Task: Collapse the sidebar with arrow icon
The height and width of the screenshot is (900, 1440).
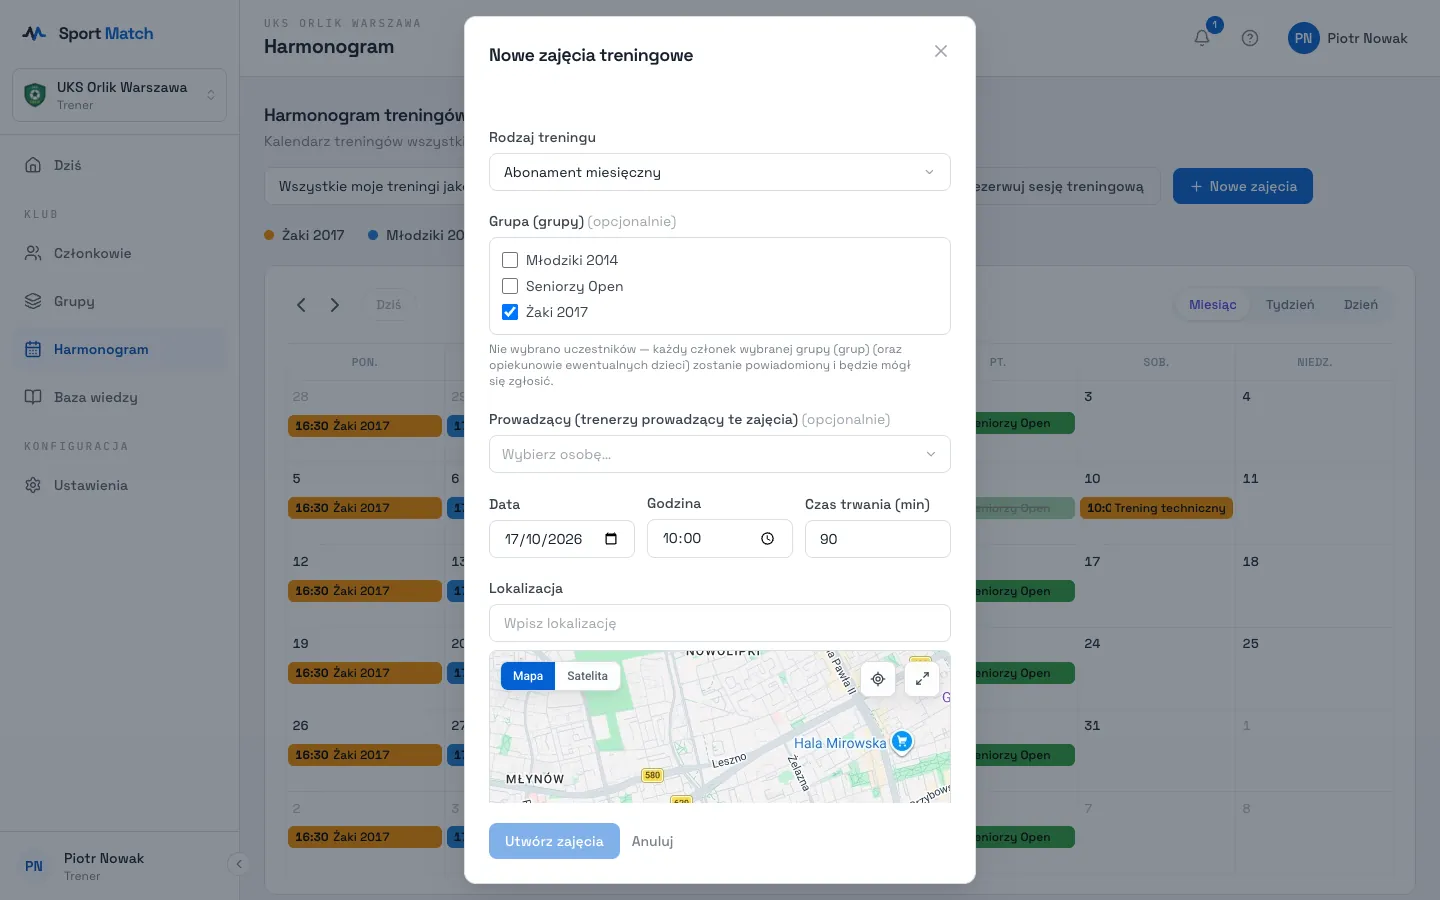Action: tap(238, 864)
